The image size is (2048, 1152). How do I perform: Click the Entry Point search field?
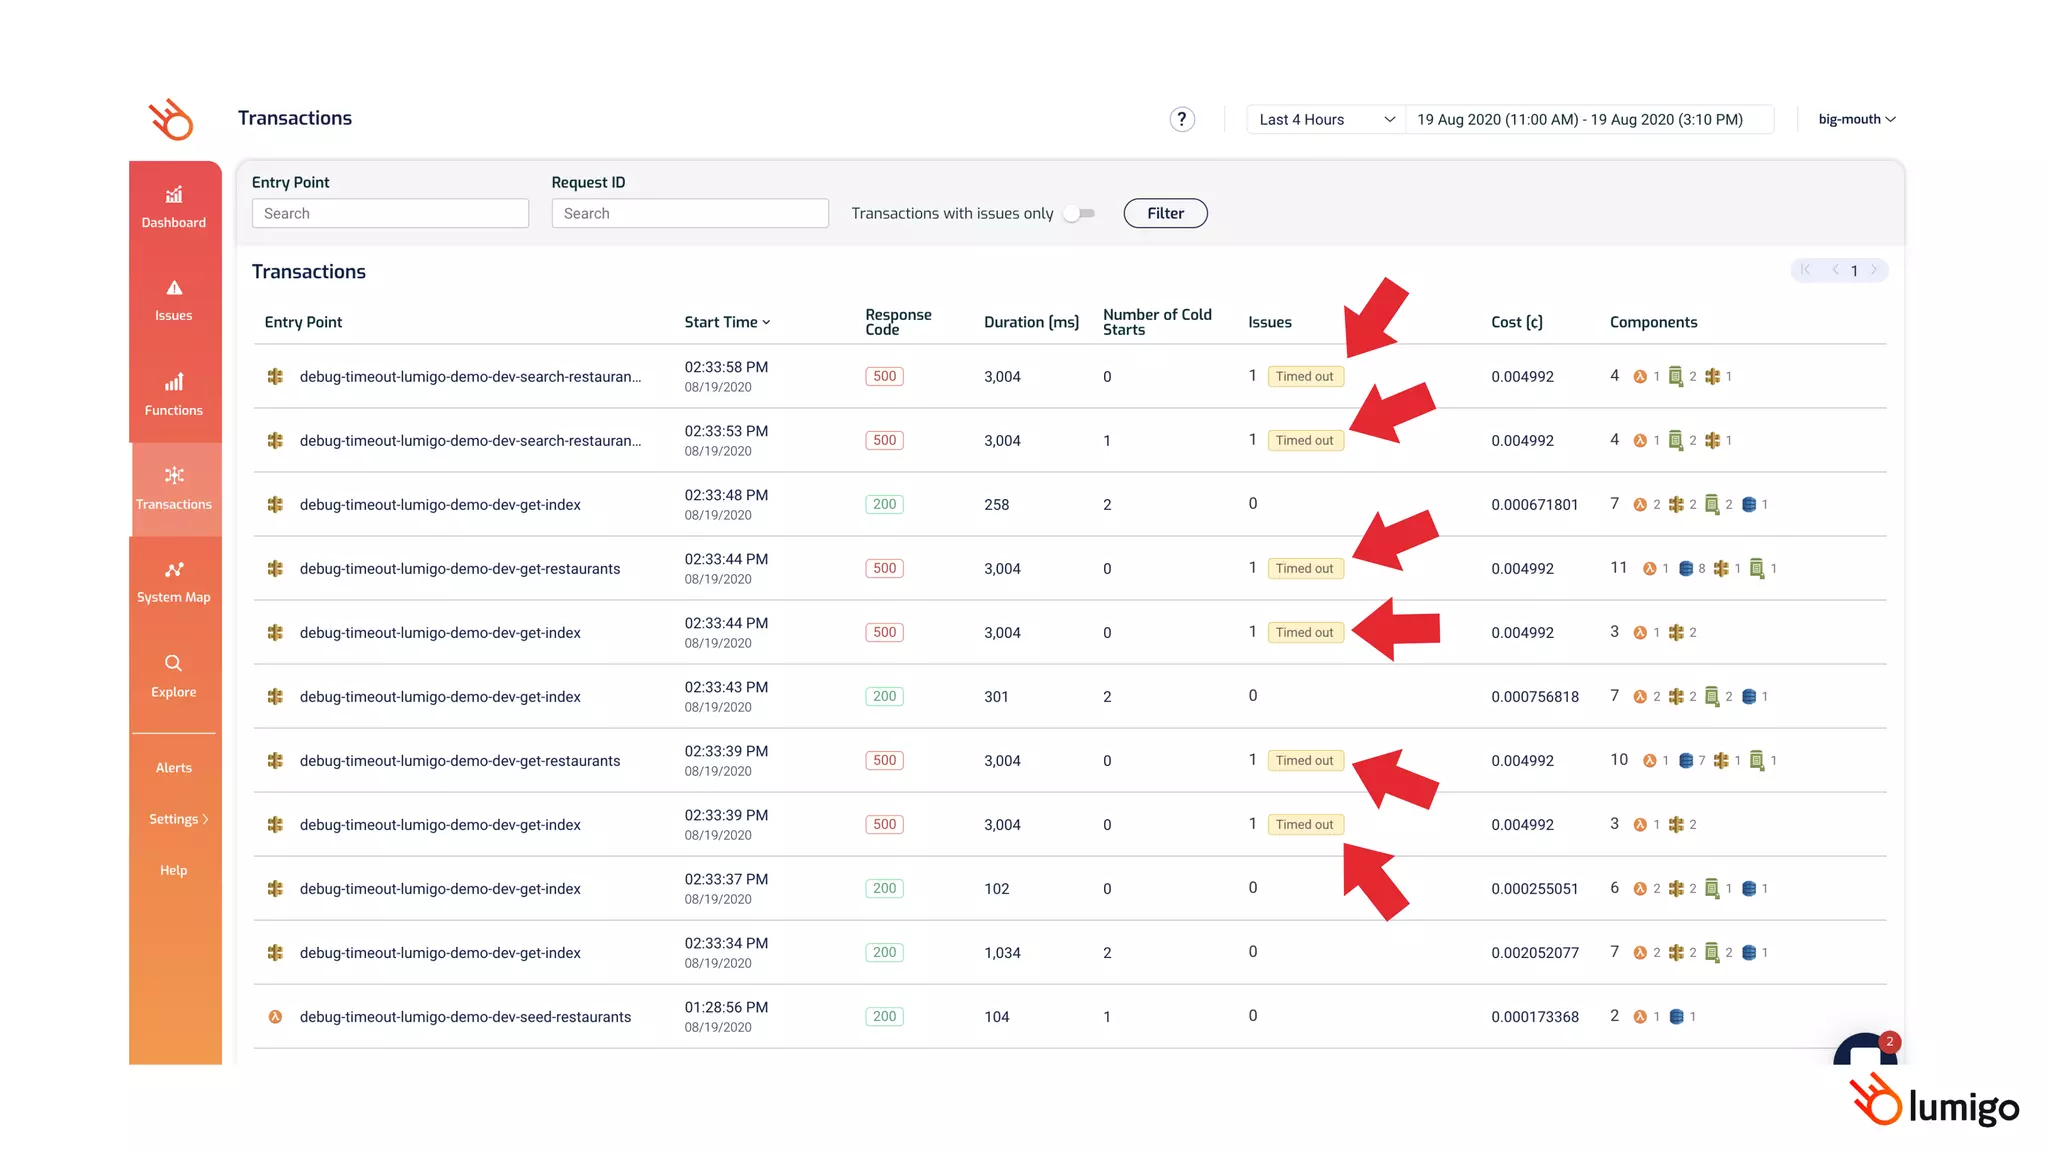tap(390, 214)
